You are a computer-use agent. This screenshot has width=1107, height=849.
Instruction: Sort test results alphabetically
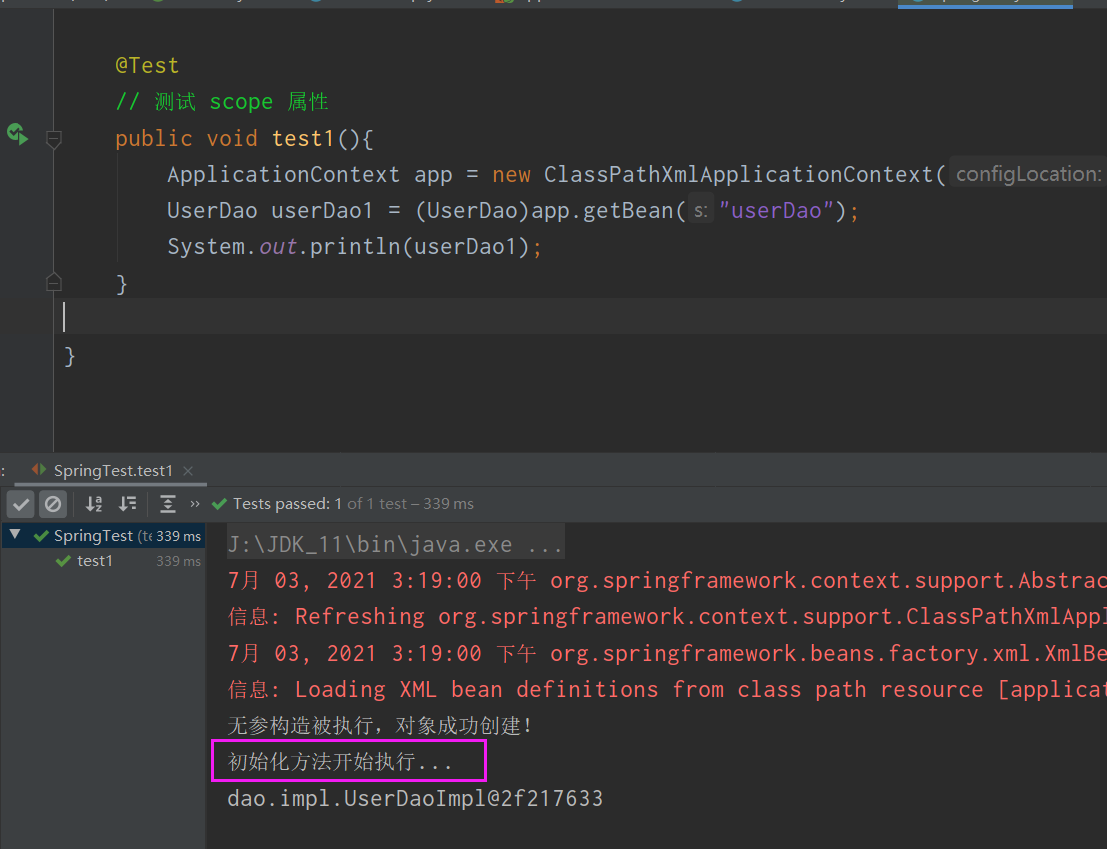tap(94, 504)
